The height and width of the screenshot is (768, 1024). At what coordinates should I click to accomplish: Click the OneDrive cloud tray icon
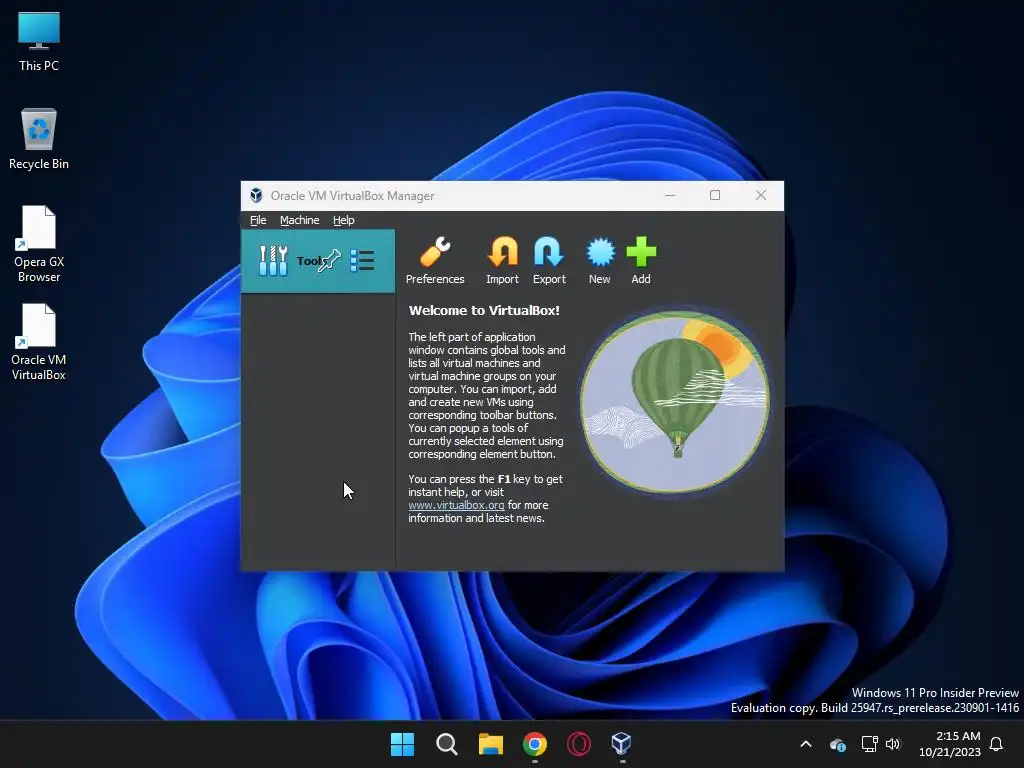[x=838, y=744]
